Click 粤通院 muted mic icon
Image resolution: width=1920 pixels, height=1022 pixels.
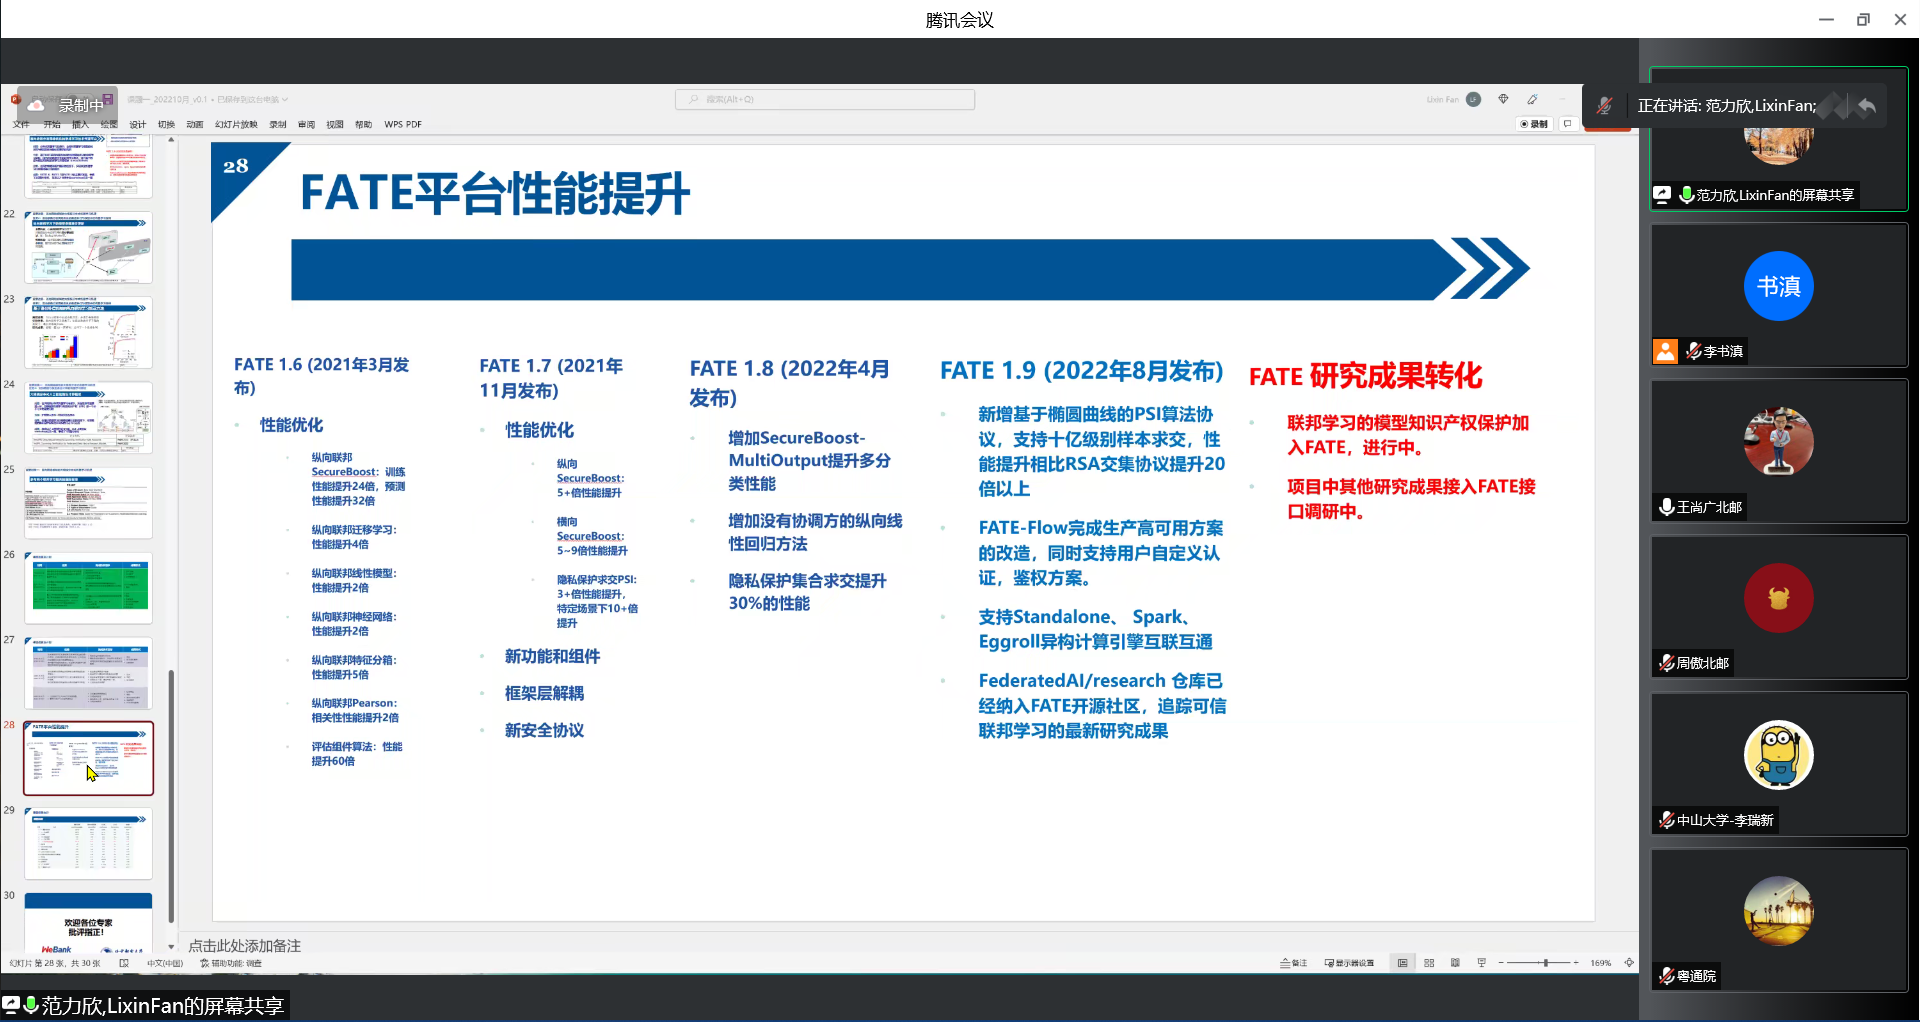1666,976
